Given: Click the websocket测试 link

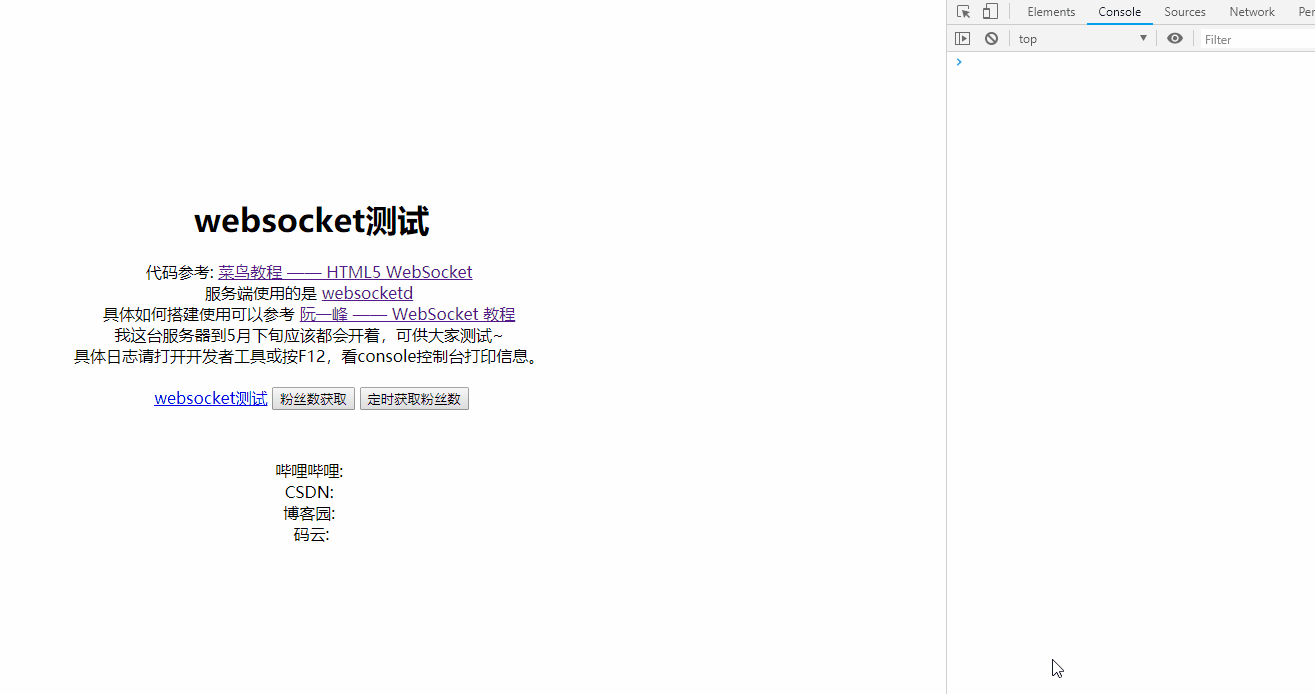Looking at the screenshot, I should click(211, 398).
